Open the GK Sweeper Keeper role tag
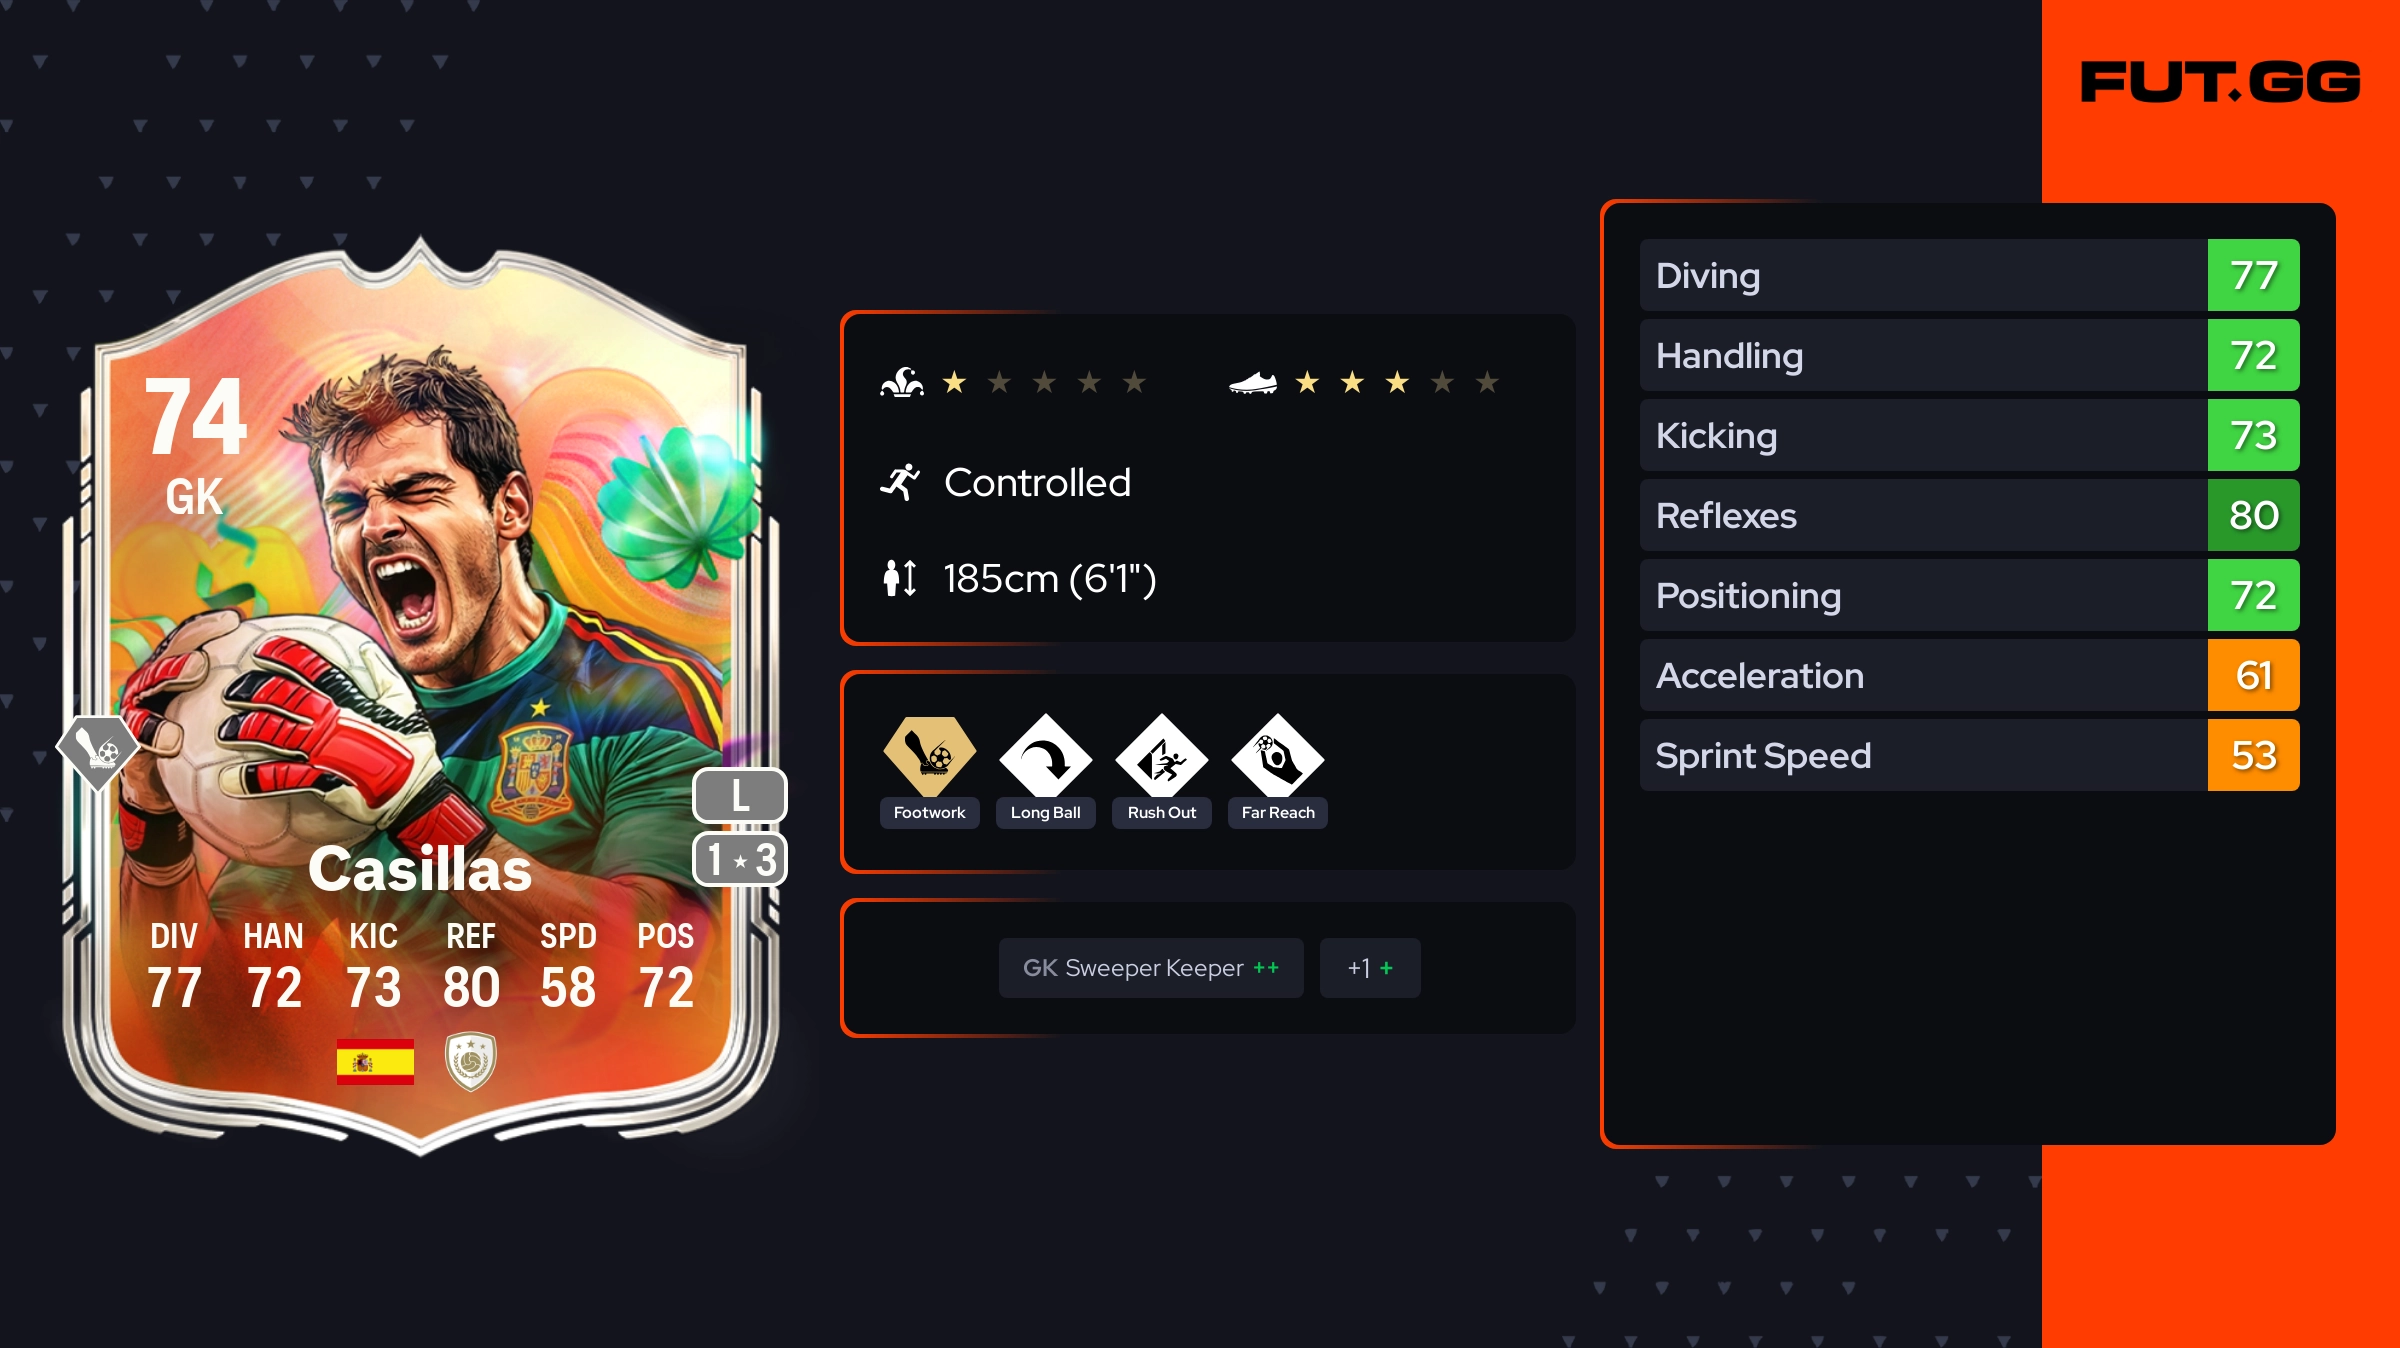2400x1348 pixels. coord(1151,968)
